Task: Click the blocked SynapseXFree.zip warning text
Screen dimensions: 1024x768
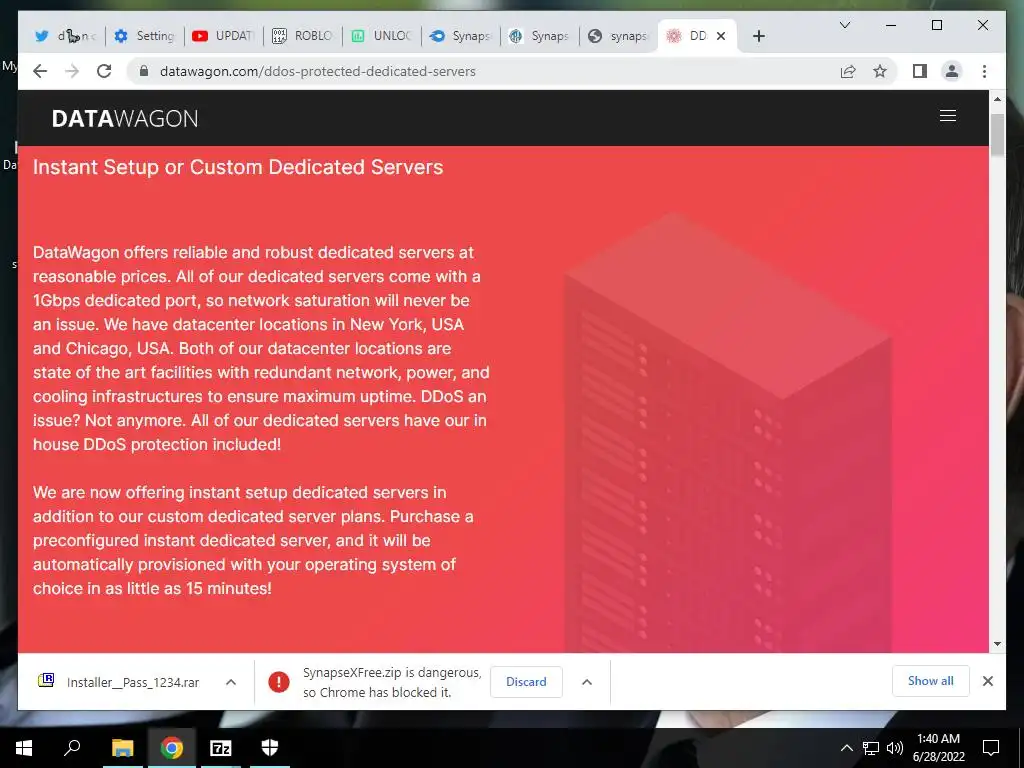Action: tap(392, 682)
